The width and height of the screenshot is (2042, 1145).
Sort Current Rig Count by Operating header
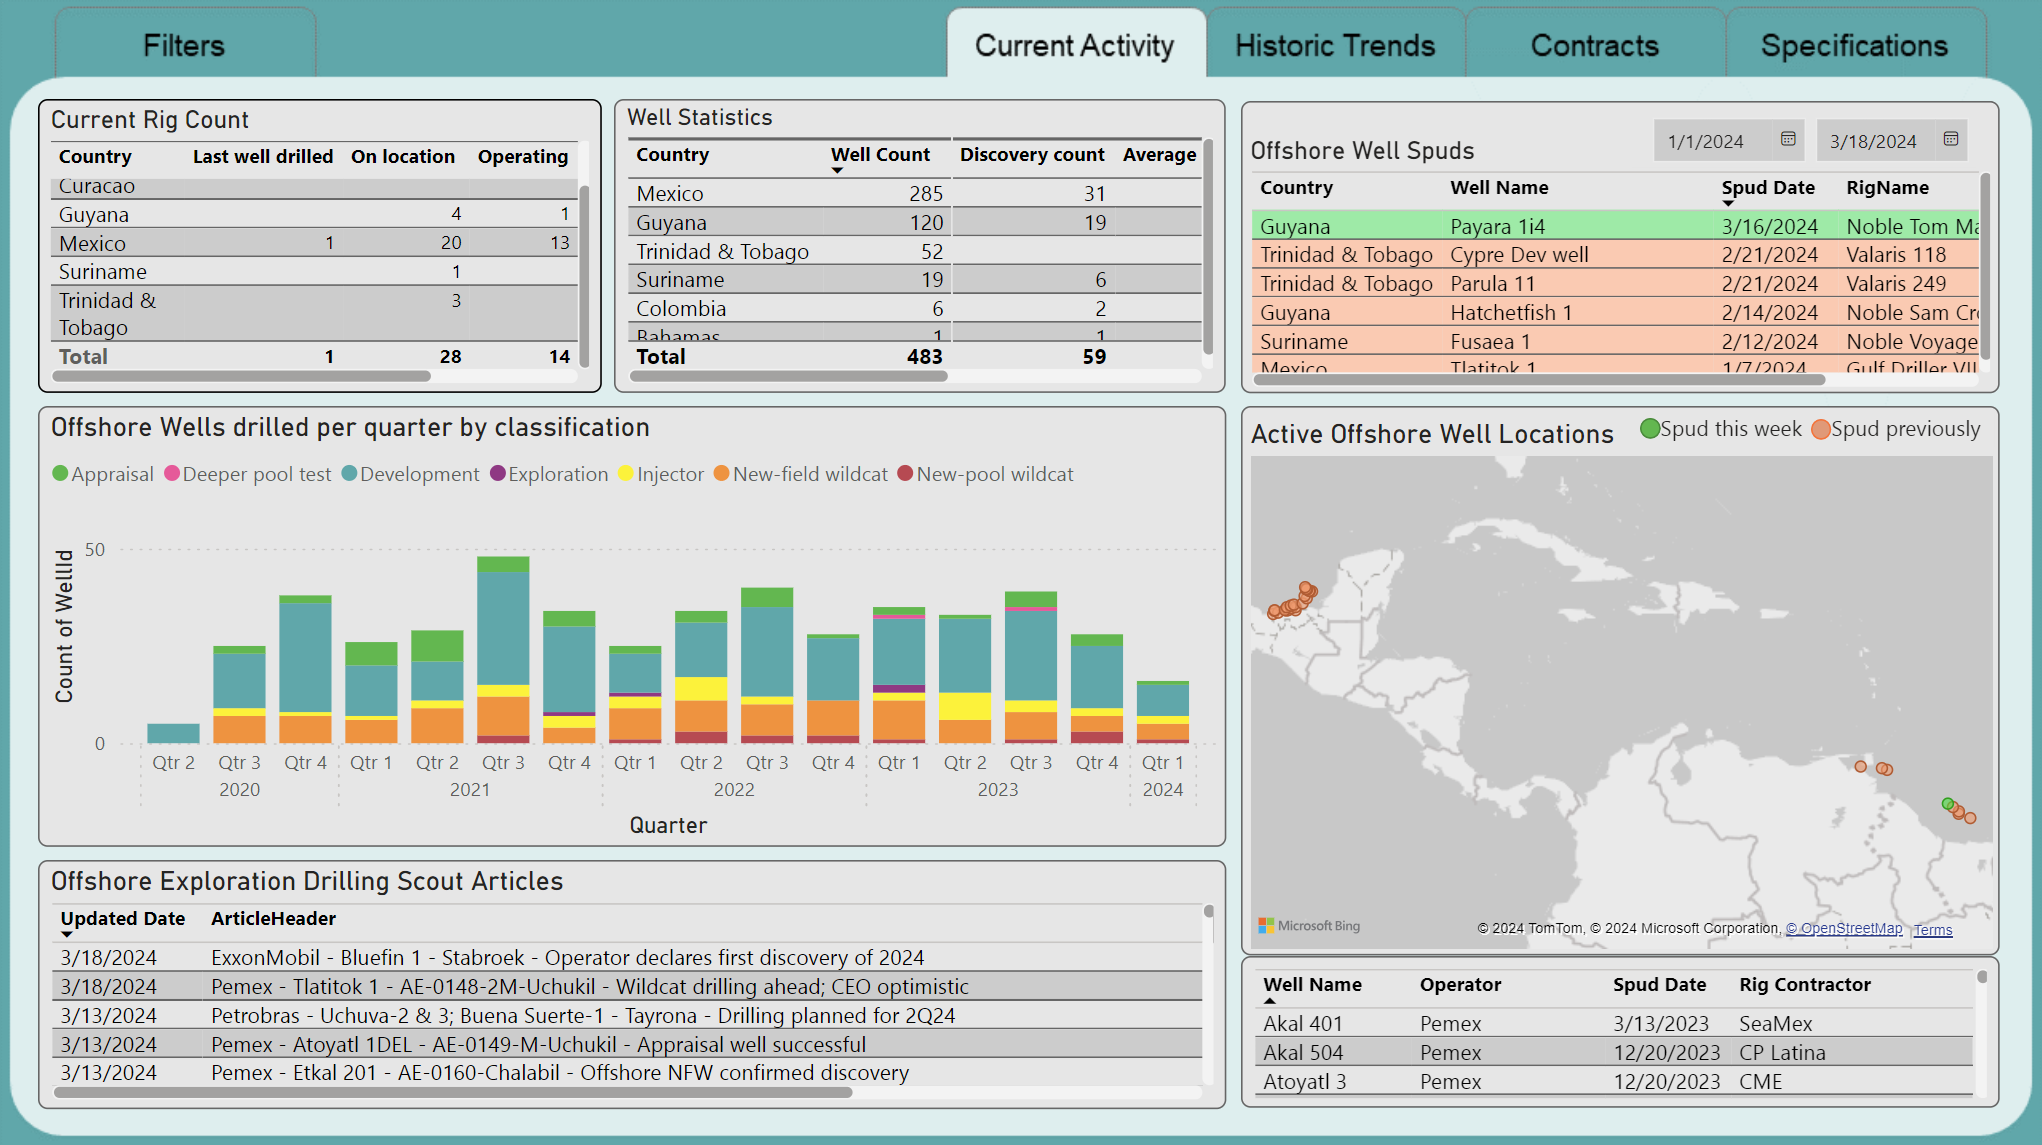click(522, 157)
